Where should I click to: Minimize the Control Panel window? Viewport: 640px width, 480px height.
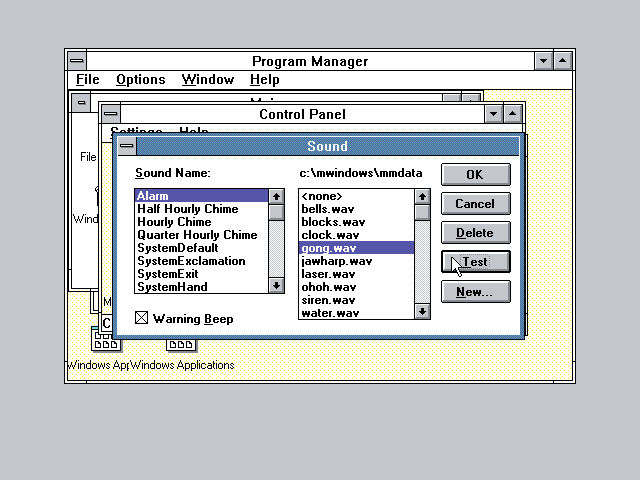tap(493, 113)
